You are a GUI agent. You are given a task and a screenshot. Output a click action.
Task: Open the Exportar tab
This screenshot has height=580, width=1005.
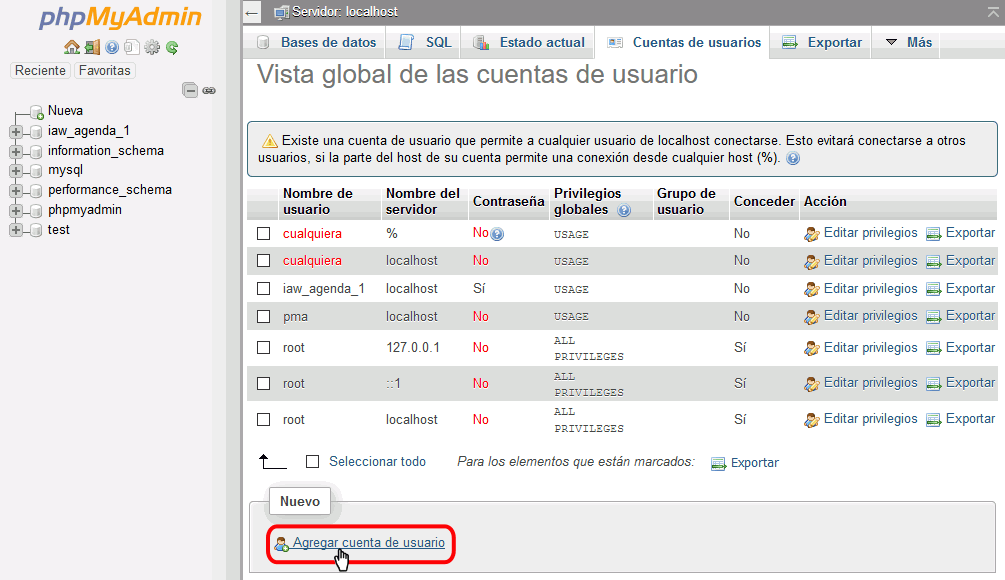[x=822, y=42]
